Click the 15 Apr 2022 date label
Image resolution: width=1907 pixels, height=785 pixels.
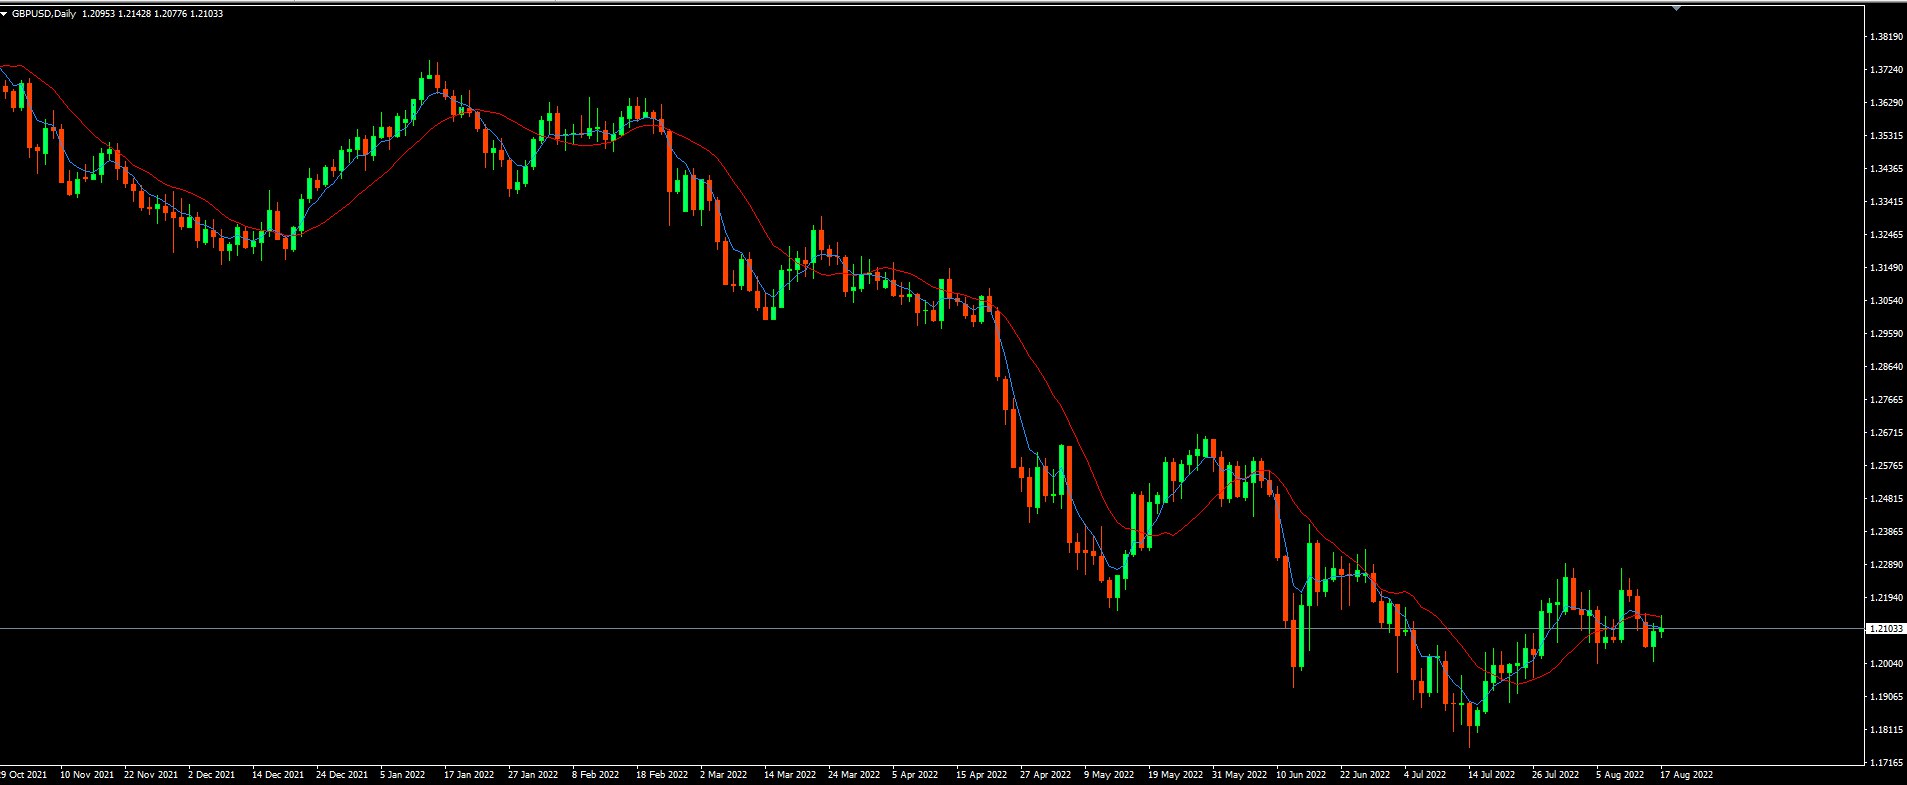[981, 775]
